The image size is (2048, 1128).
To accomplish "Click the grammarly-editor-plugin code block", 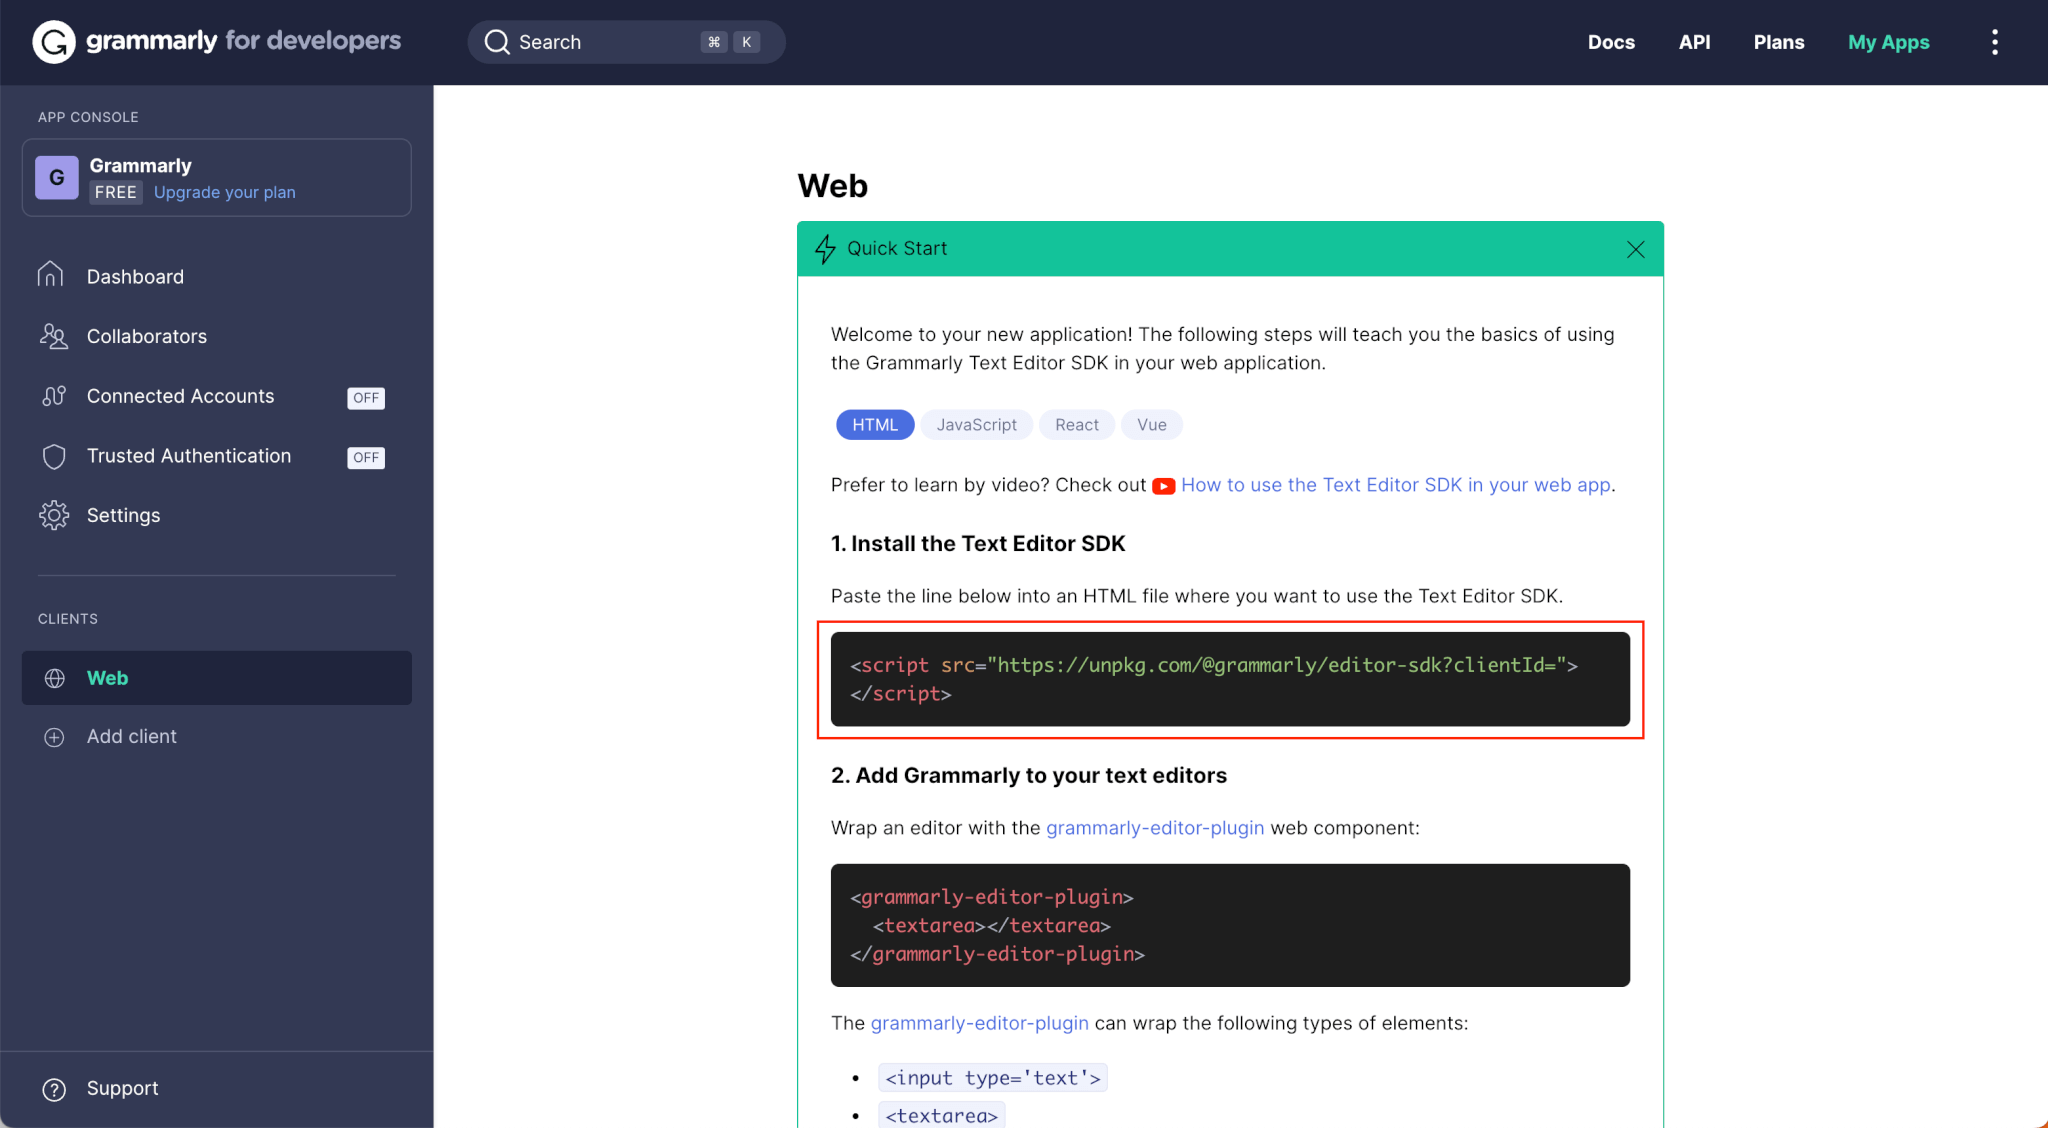I will click(1230, 925).
